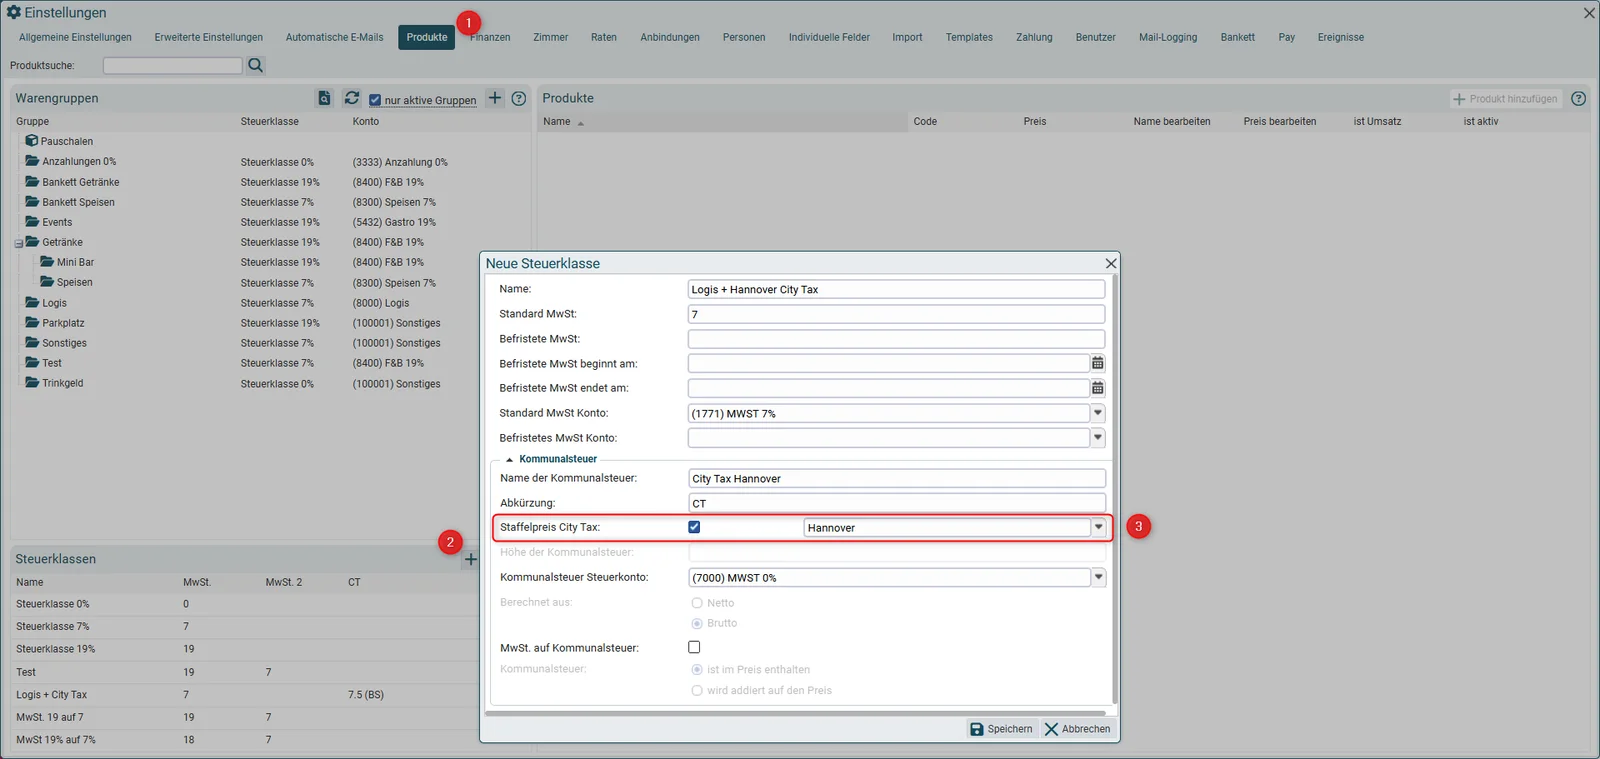Select the Trinkgeld group
The image size is (1600, 759).
click(62, 383)
